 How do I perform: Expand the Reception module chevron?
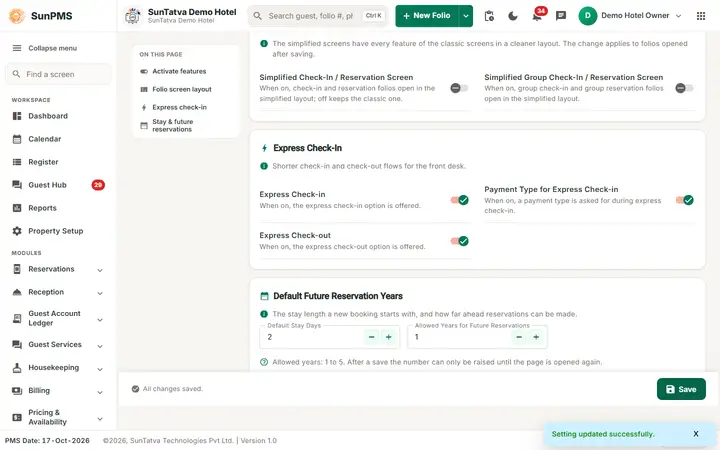tap(100, 293)
